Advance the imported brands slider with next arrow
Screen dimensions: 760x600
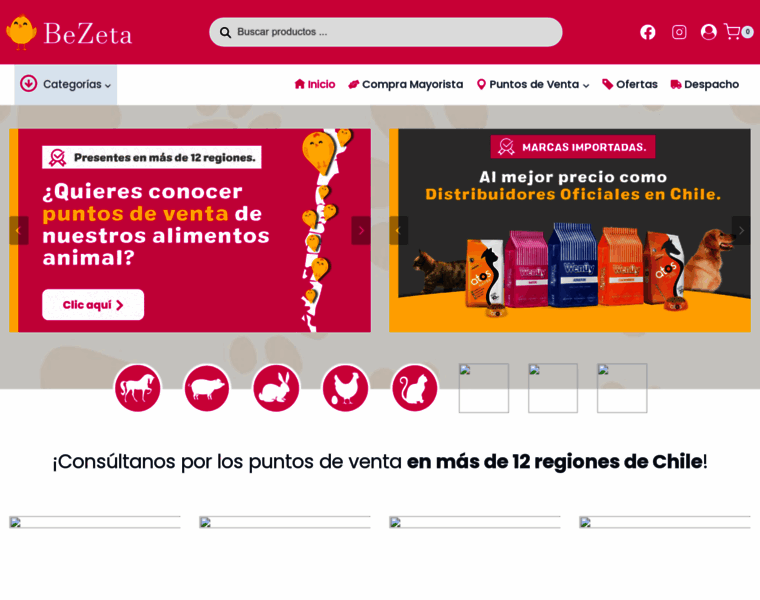pyautogui.click(x=741, y=231)
